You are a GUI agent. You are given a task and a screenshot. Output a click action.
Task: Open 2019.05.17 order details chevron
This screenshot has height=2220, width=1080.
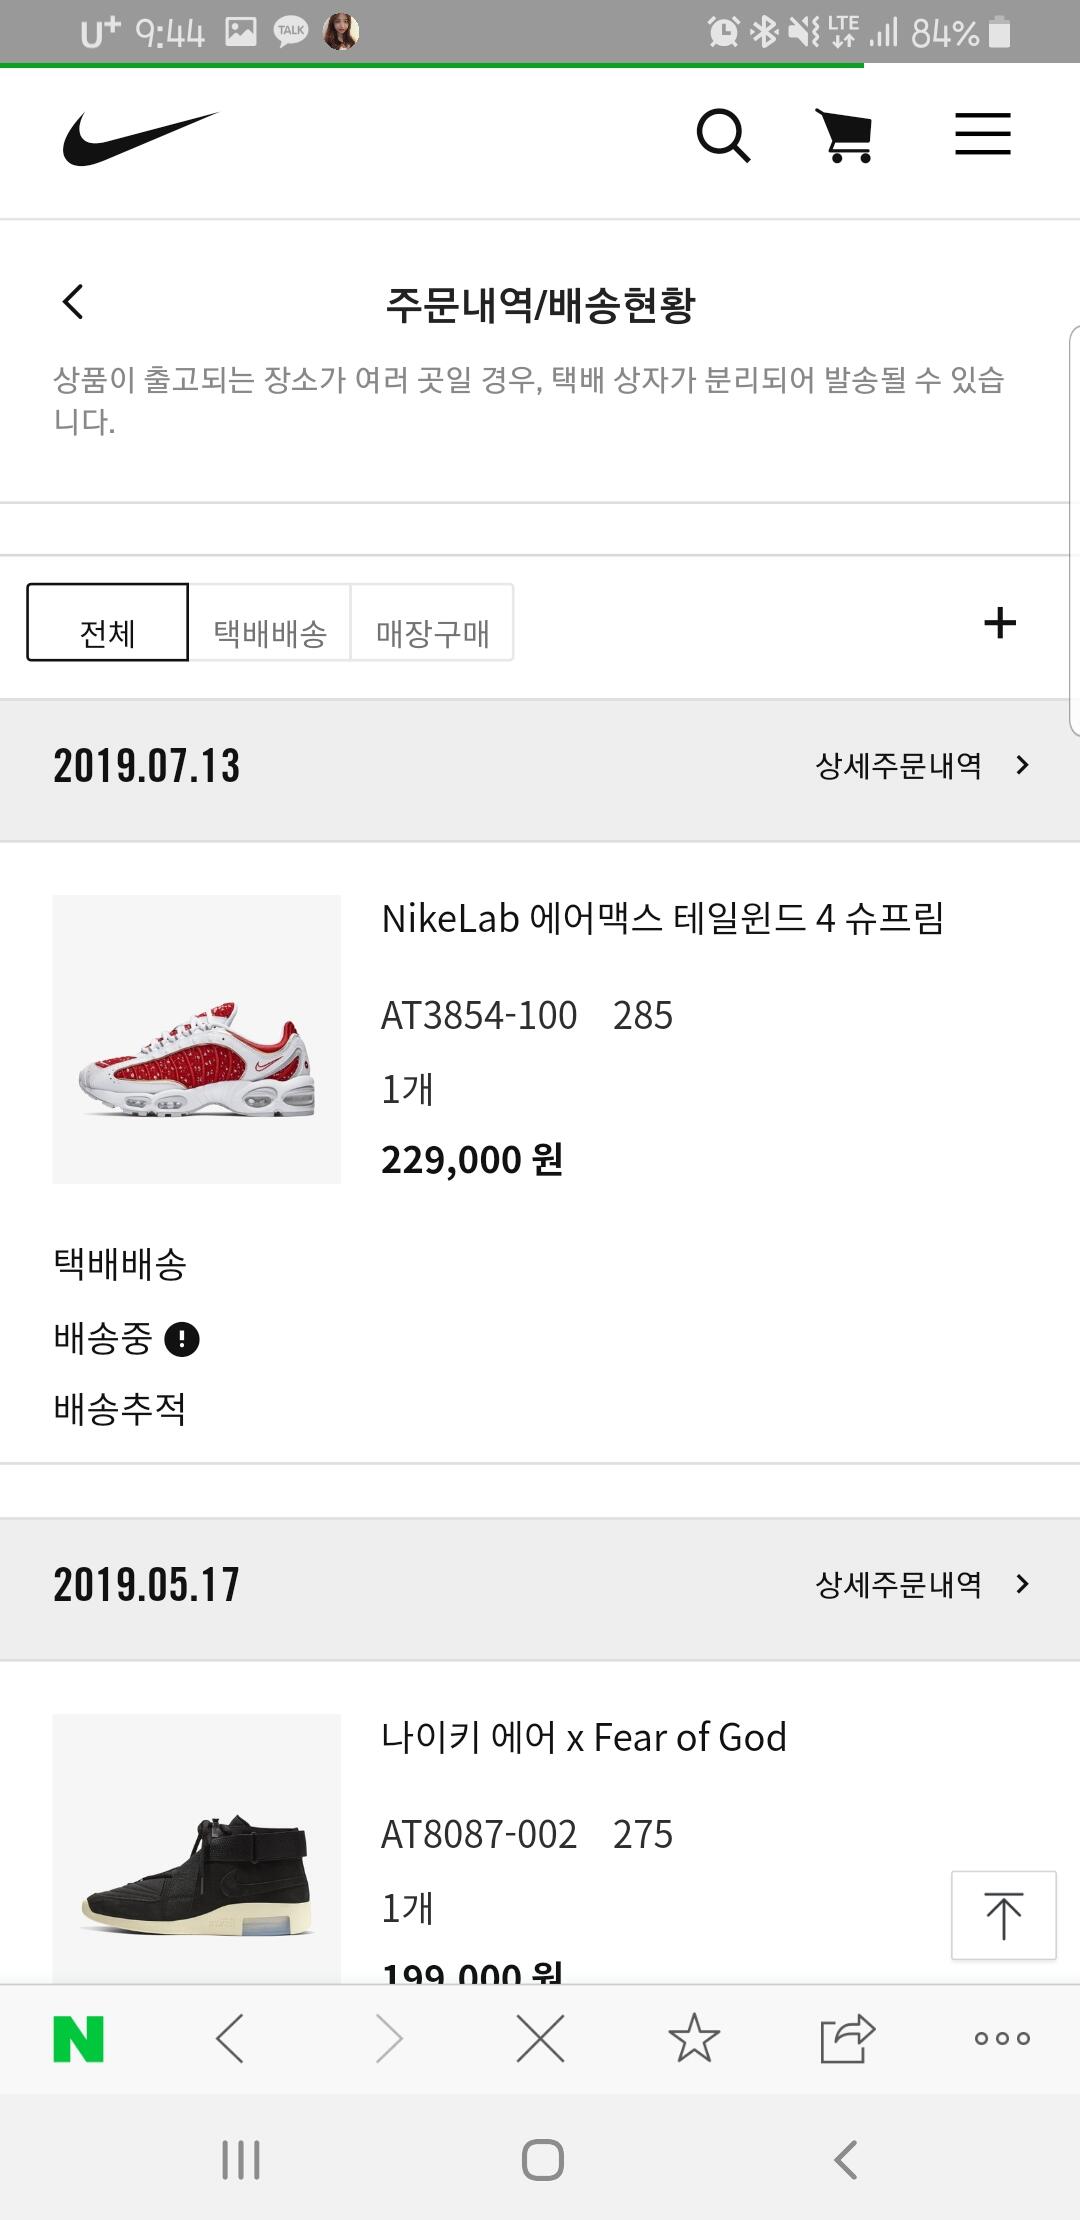point(1022,1585)
